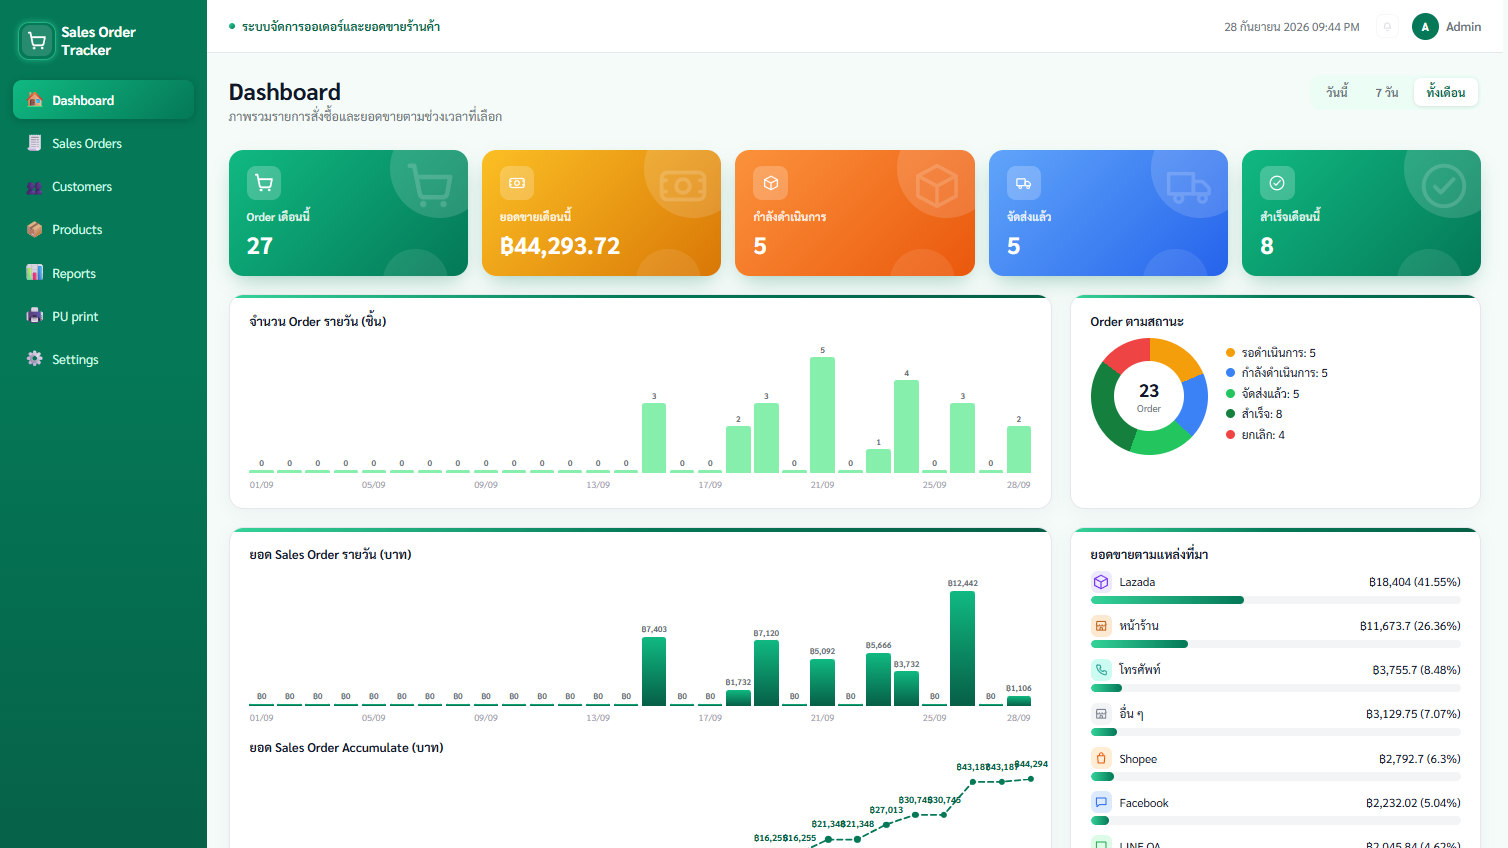
Task: Click the Facebook chat icon
Action: (x=1101, y=803)
